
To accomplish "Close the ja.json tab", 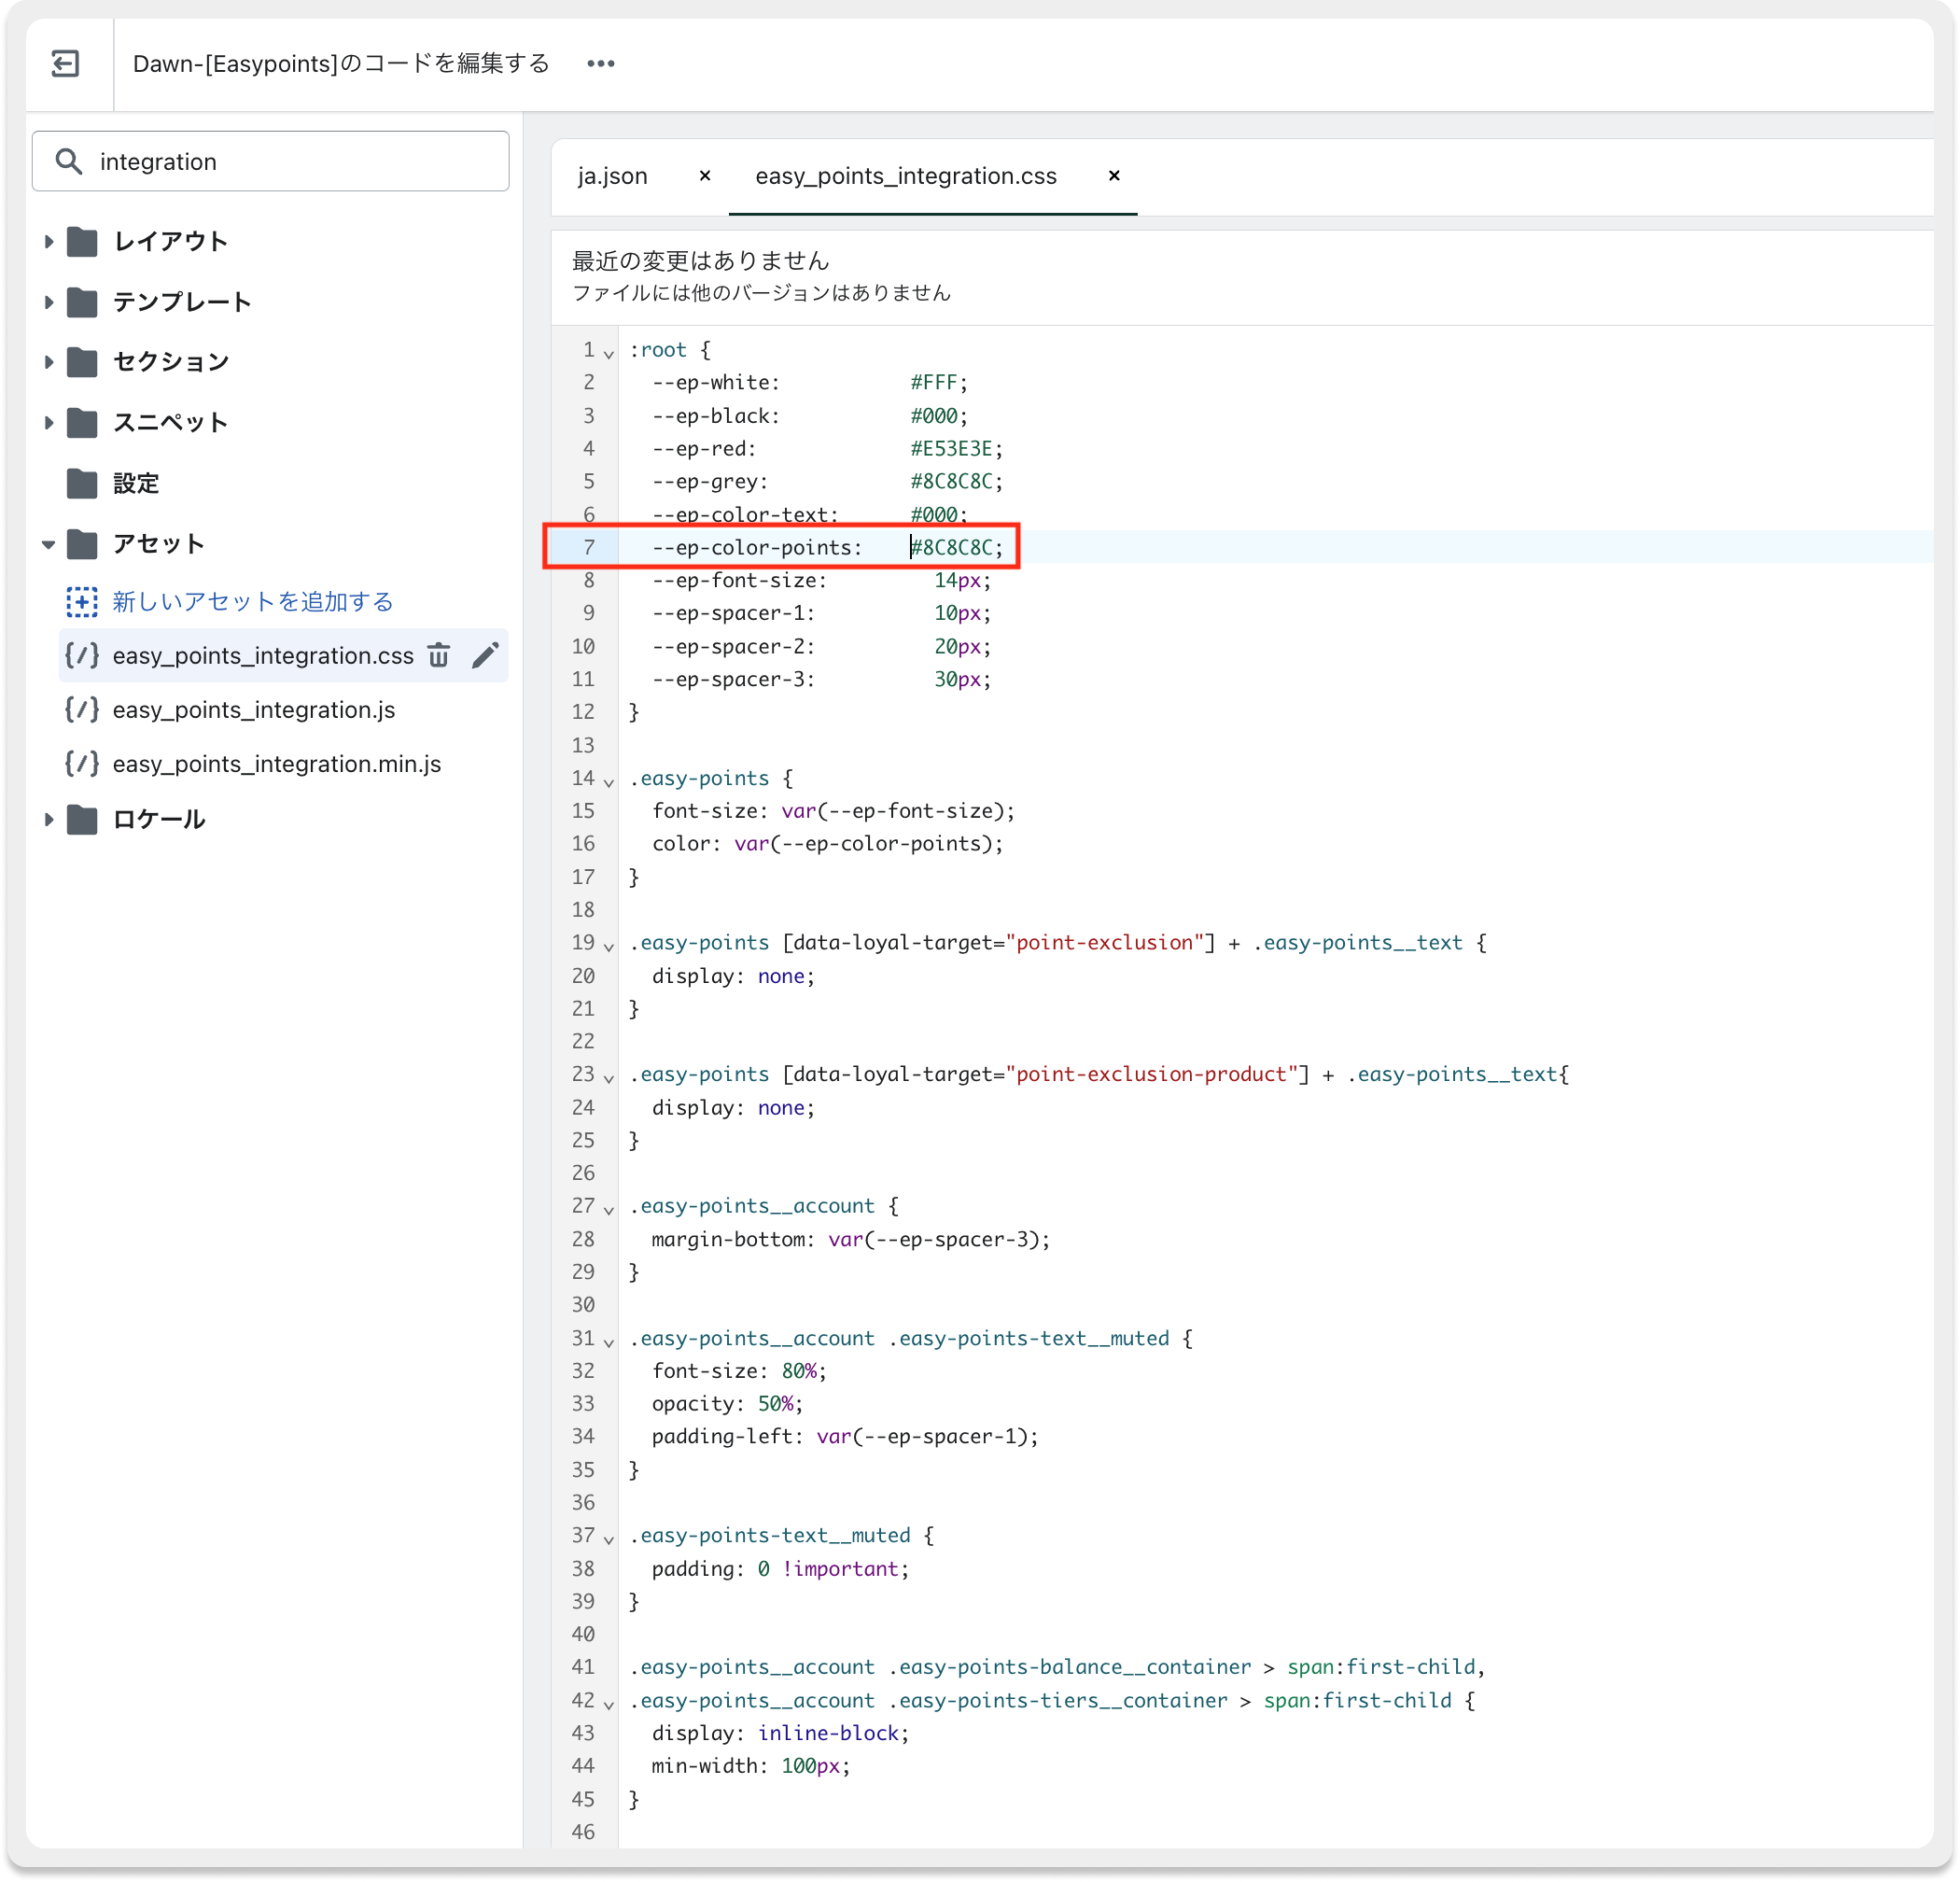I will pos(704,176).
